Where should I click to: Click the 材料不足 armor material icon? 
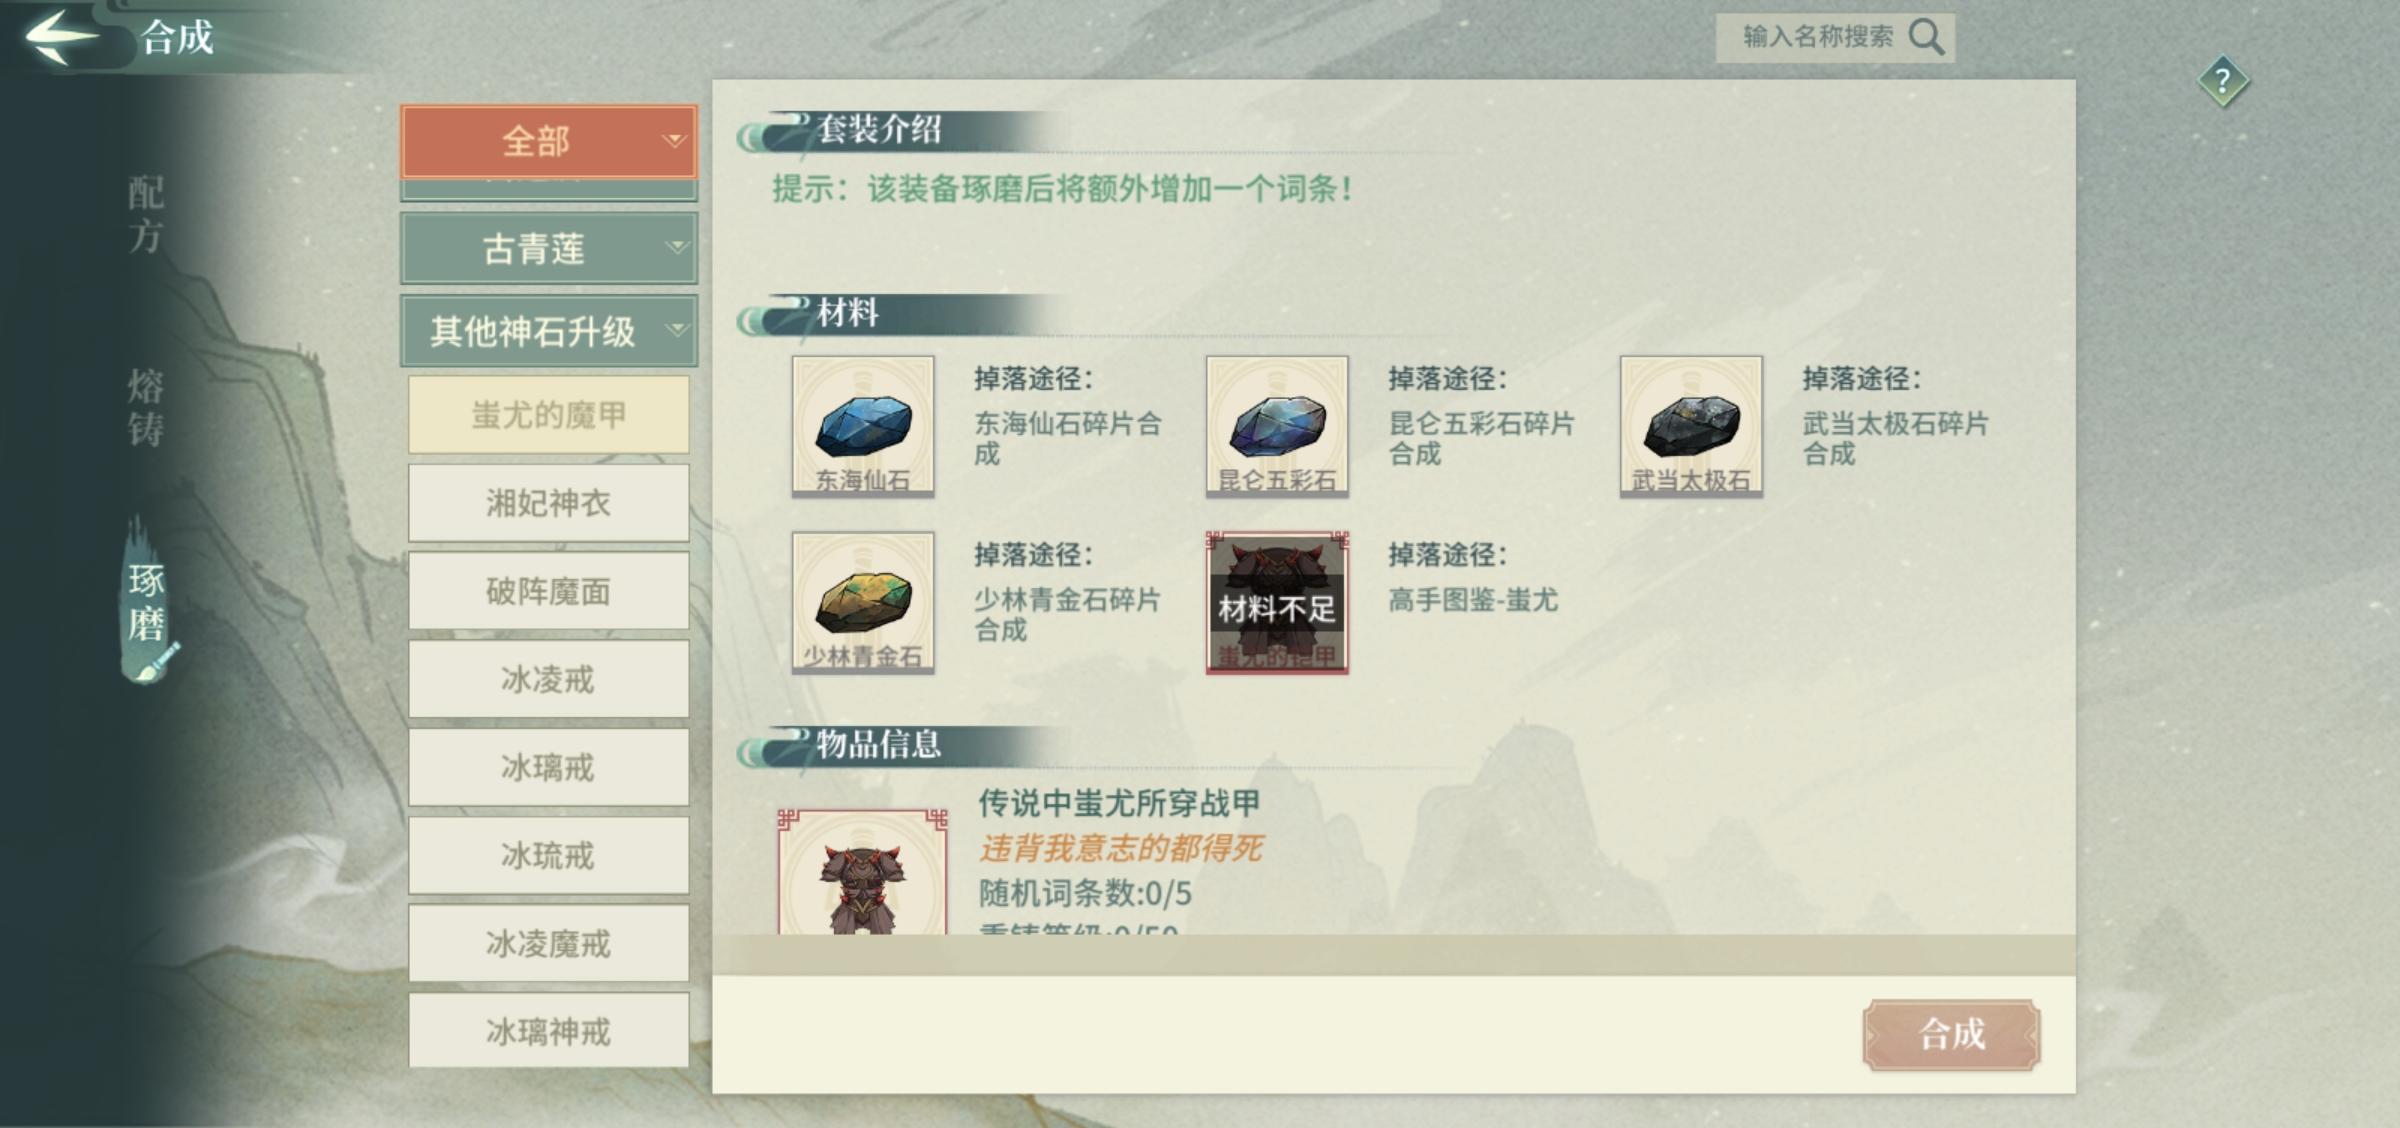point(1277,602)
